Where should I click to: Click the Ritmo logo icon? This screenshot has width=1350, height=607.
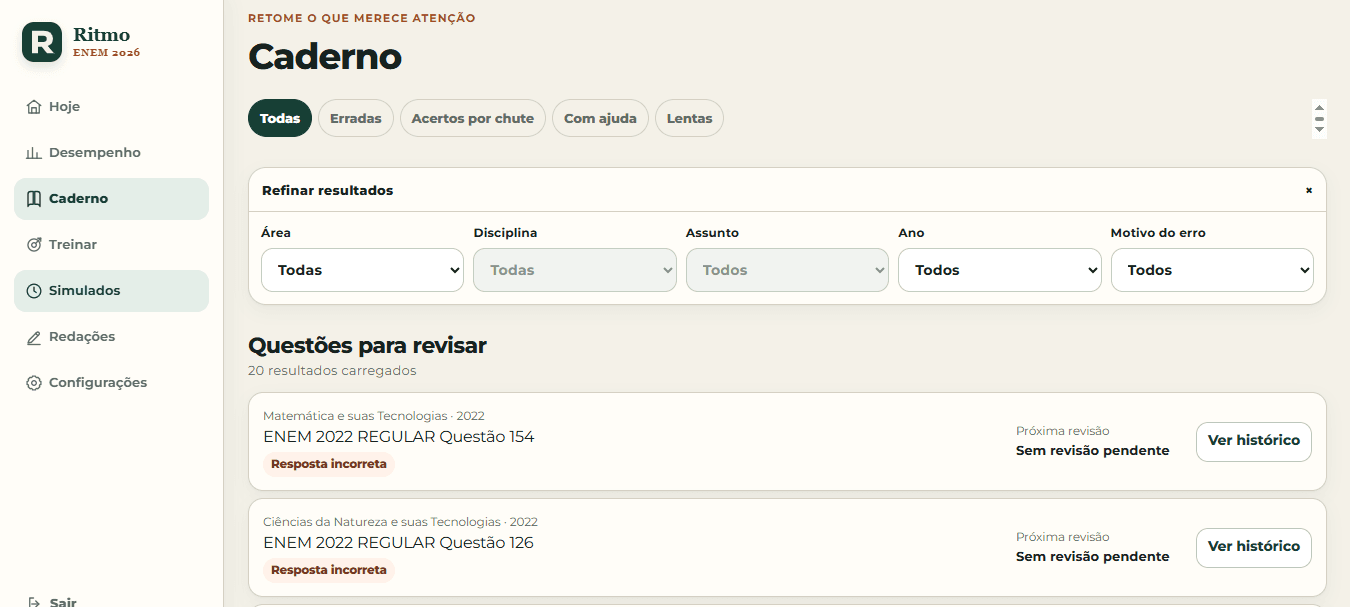[42, 42]
